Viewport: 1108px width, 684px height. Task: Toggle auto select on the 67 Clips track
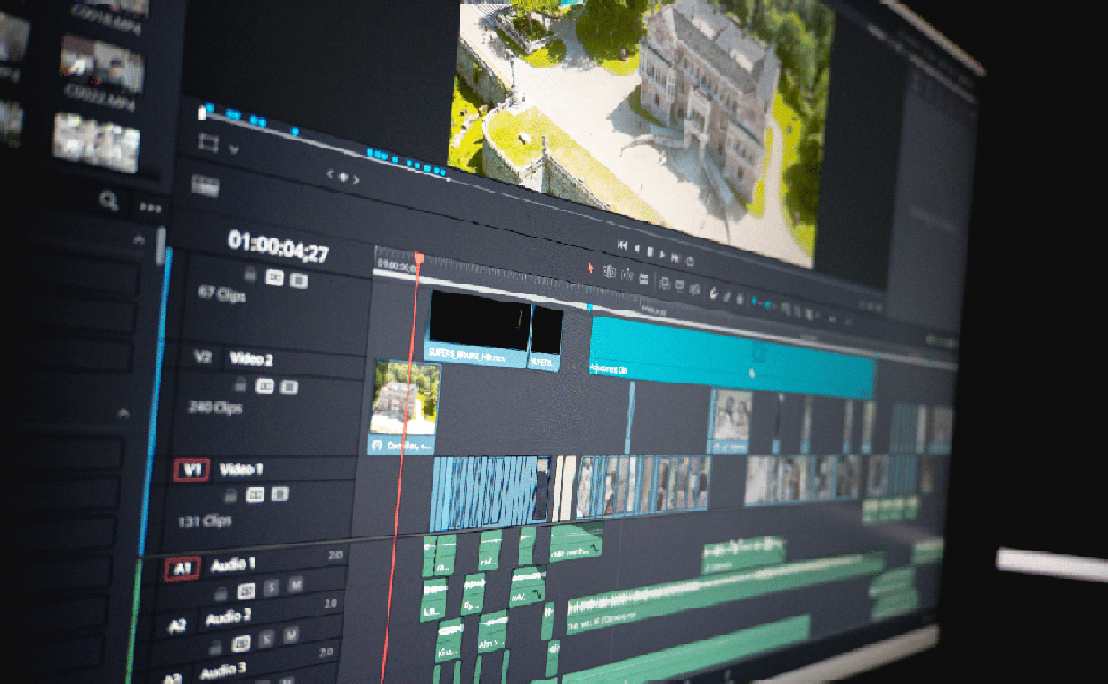click(274, 277)
